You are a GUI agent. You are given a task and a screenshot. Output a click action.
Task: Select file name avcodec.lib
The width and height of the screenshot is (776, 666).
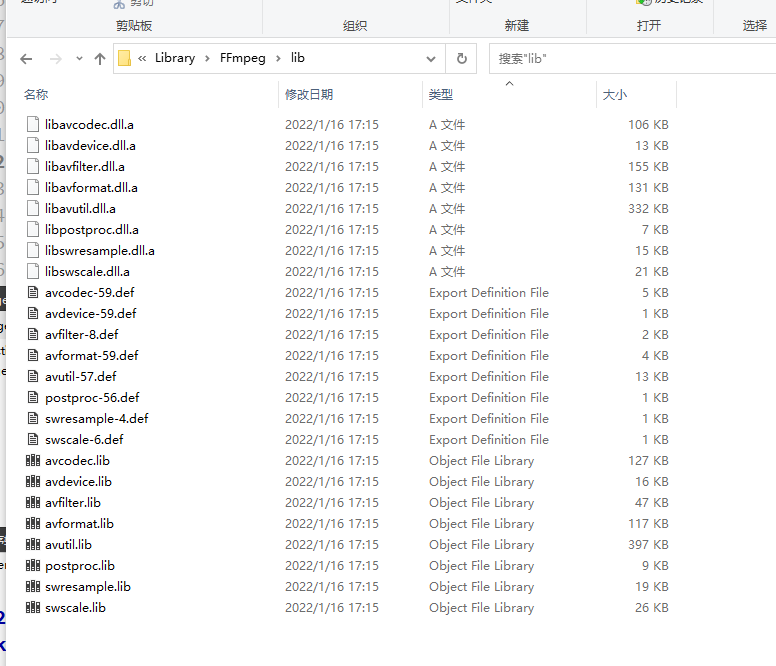click(x=77, y=461)
